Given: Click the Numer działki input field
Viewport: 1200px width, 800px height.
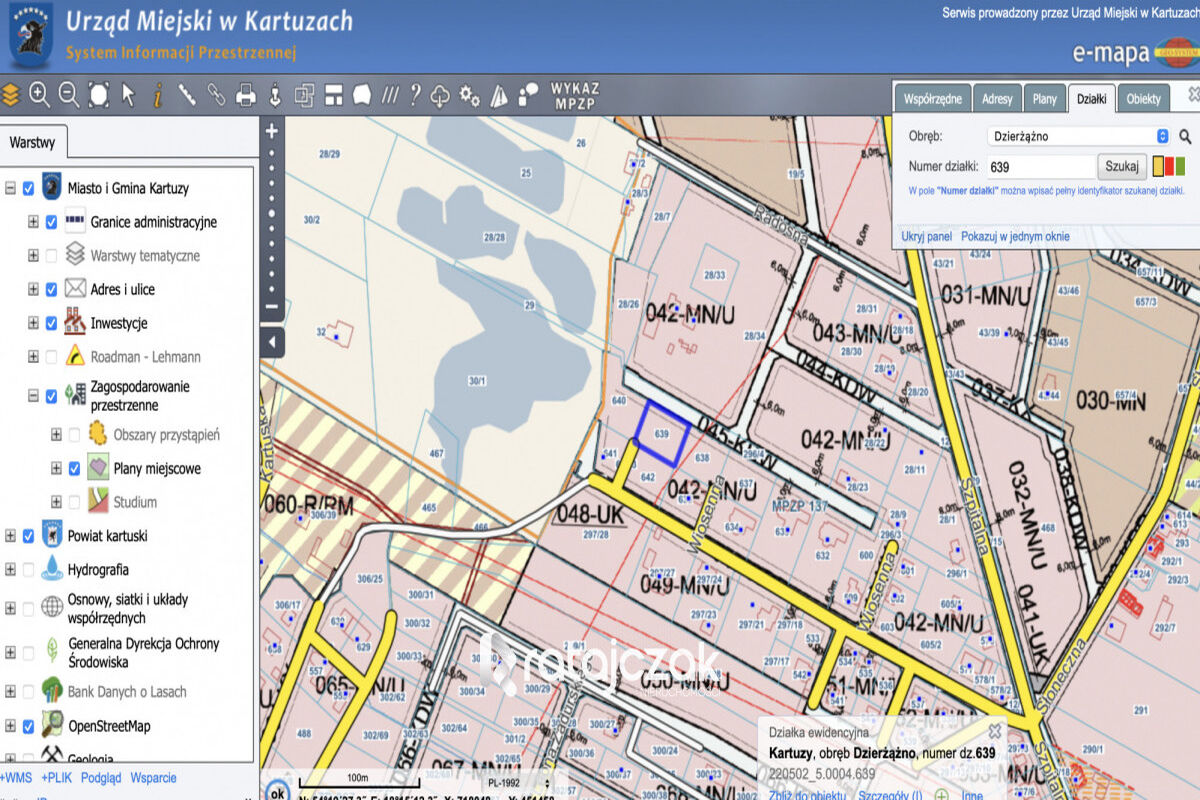Looking at the screenshot, I should (x=1041, y=167).
